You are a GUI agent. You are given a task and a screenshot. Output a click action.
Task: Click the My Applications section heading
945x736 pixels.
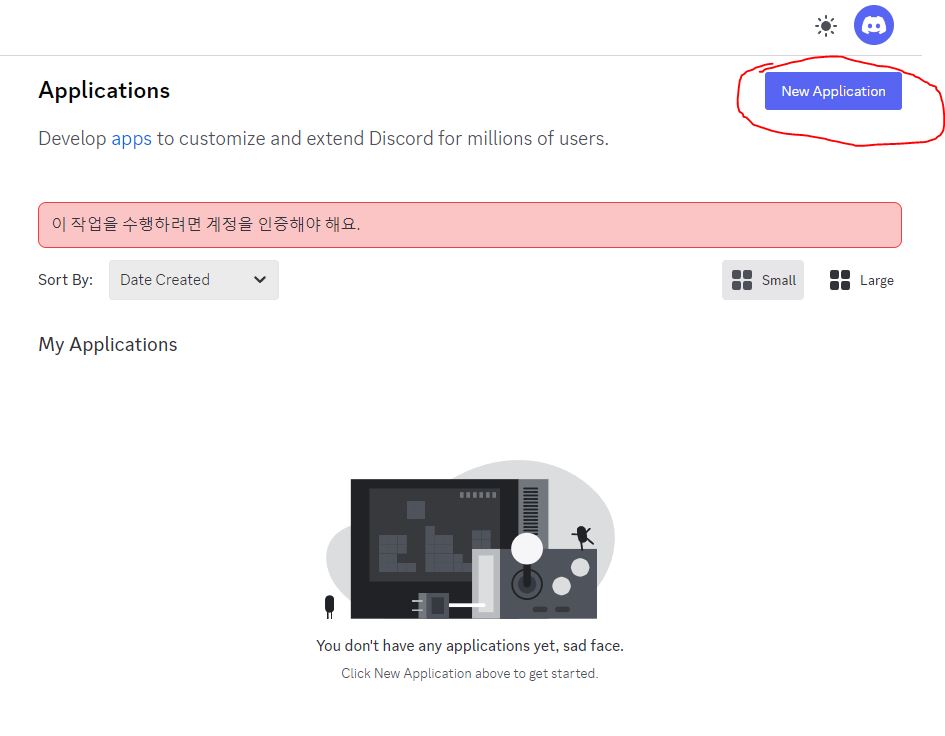(108, 344)
